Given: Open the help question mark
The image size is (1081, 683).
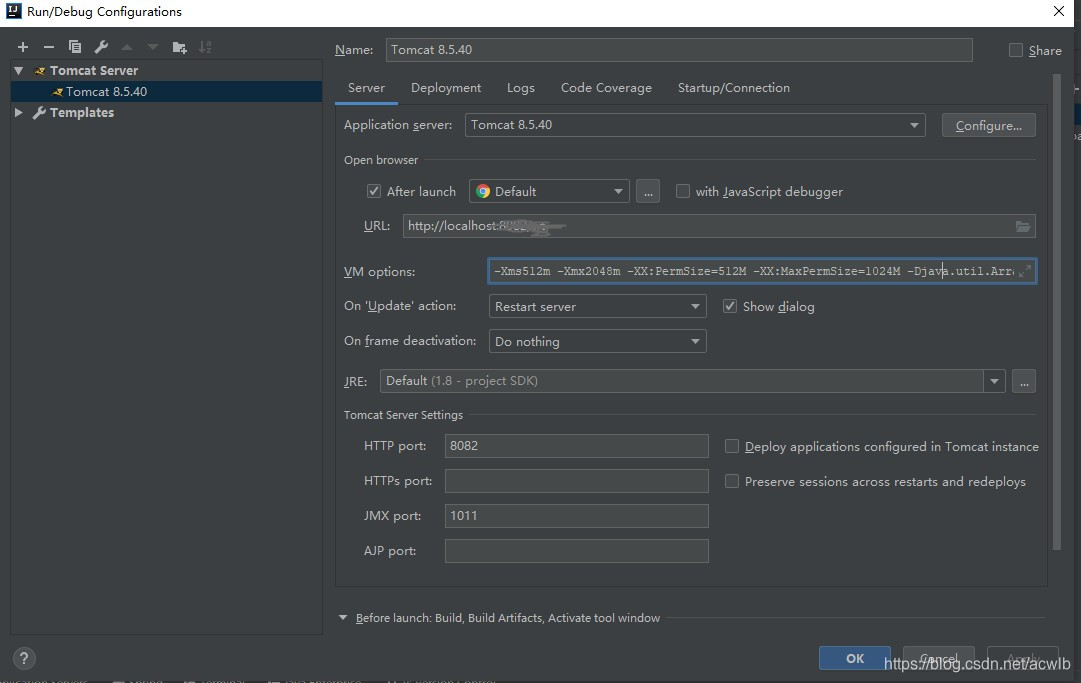Looking at the screenshot, I should pos(24,658).
